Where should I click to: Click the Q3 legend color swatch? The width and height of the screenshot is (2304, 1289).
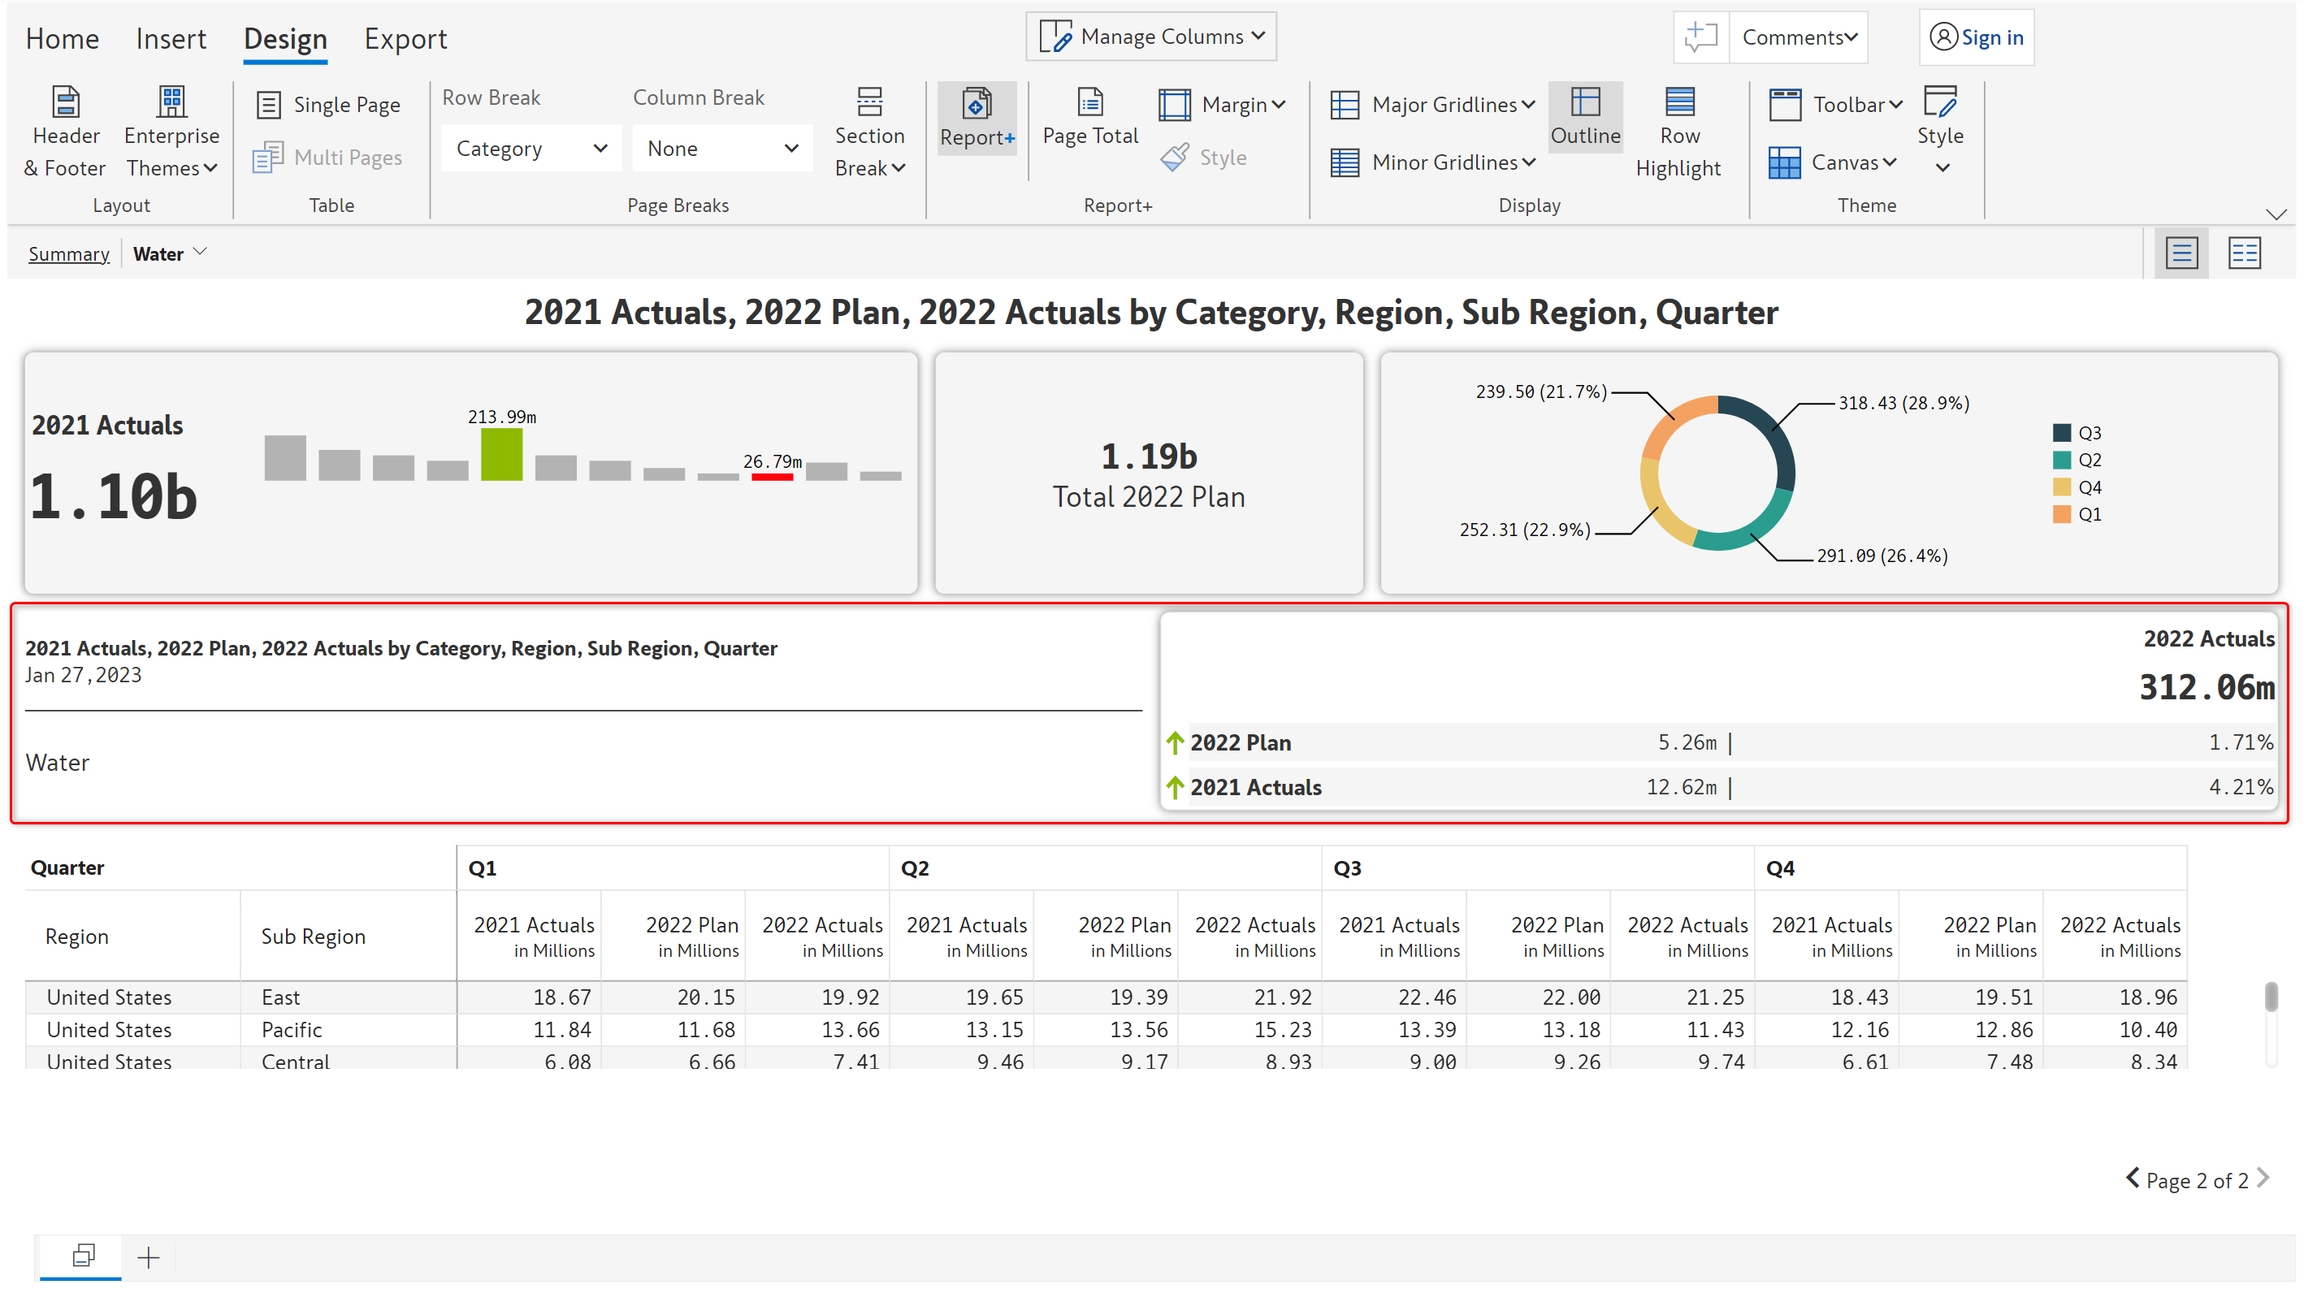[x=2061, y=433]
